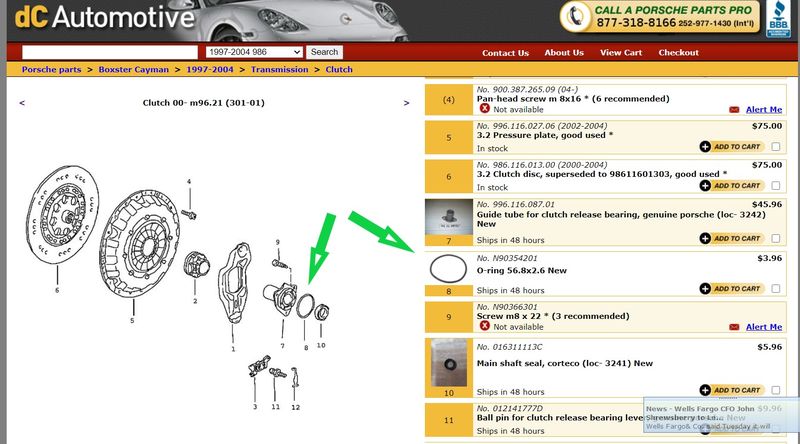Image resolution: width=800 pixels, height=444 pixels.
Task: Tick the checkbox for 3.2 Pressure plate
Action: pos(776,147)
